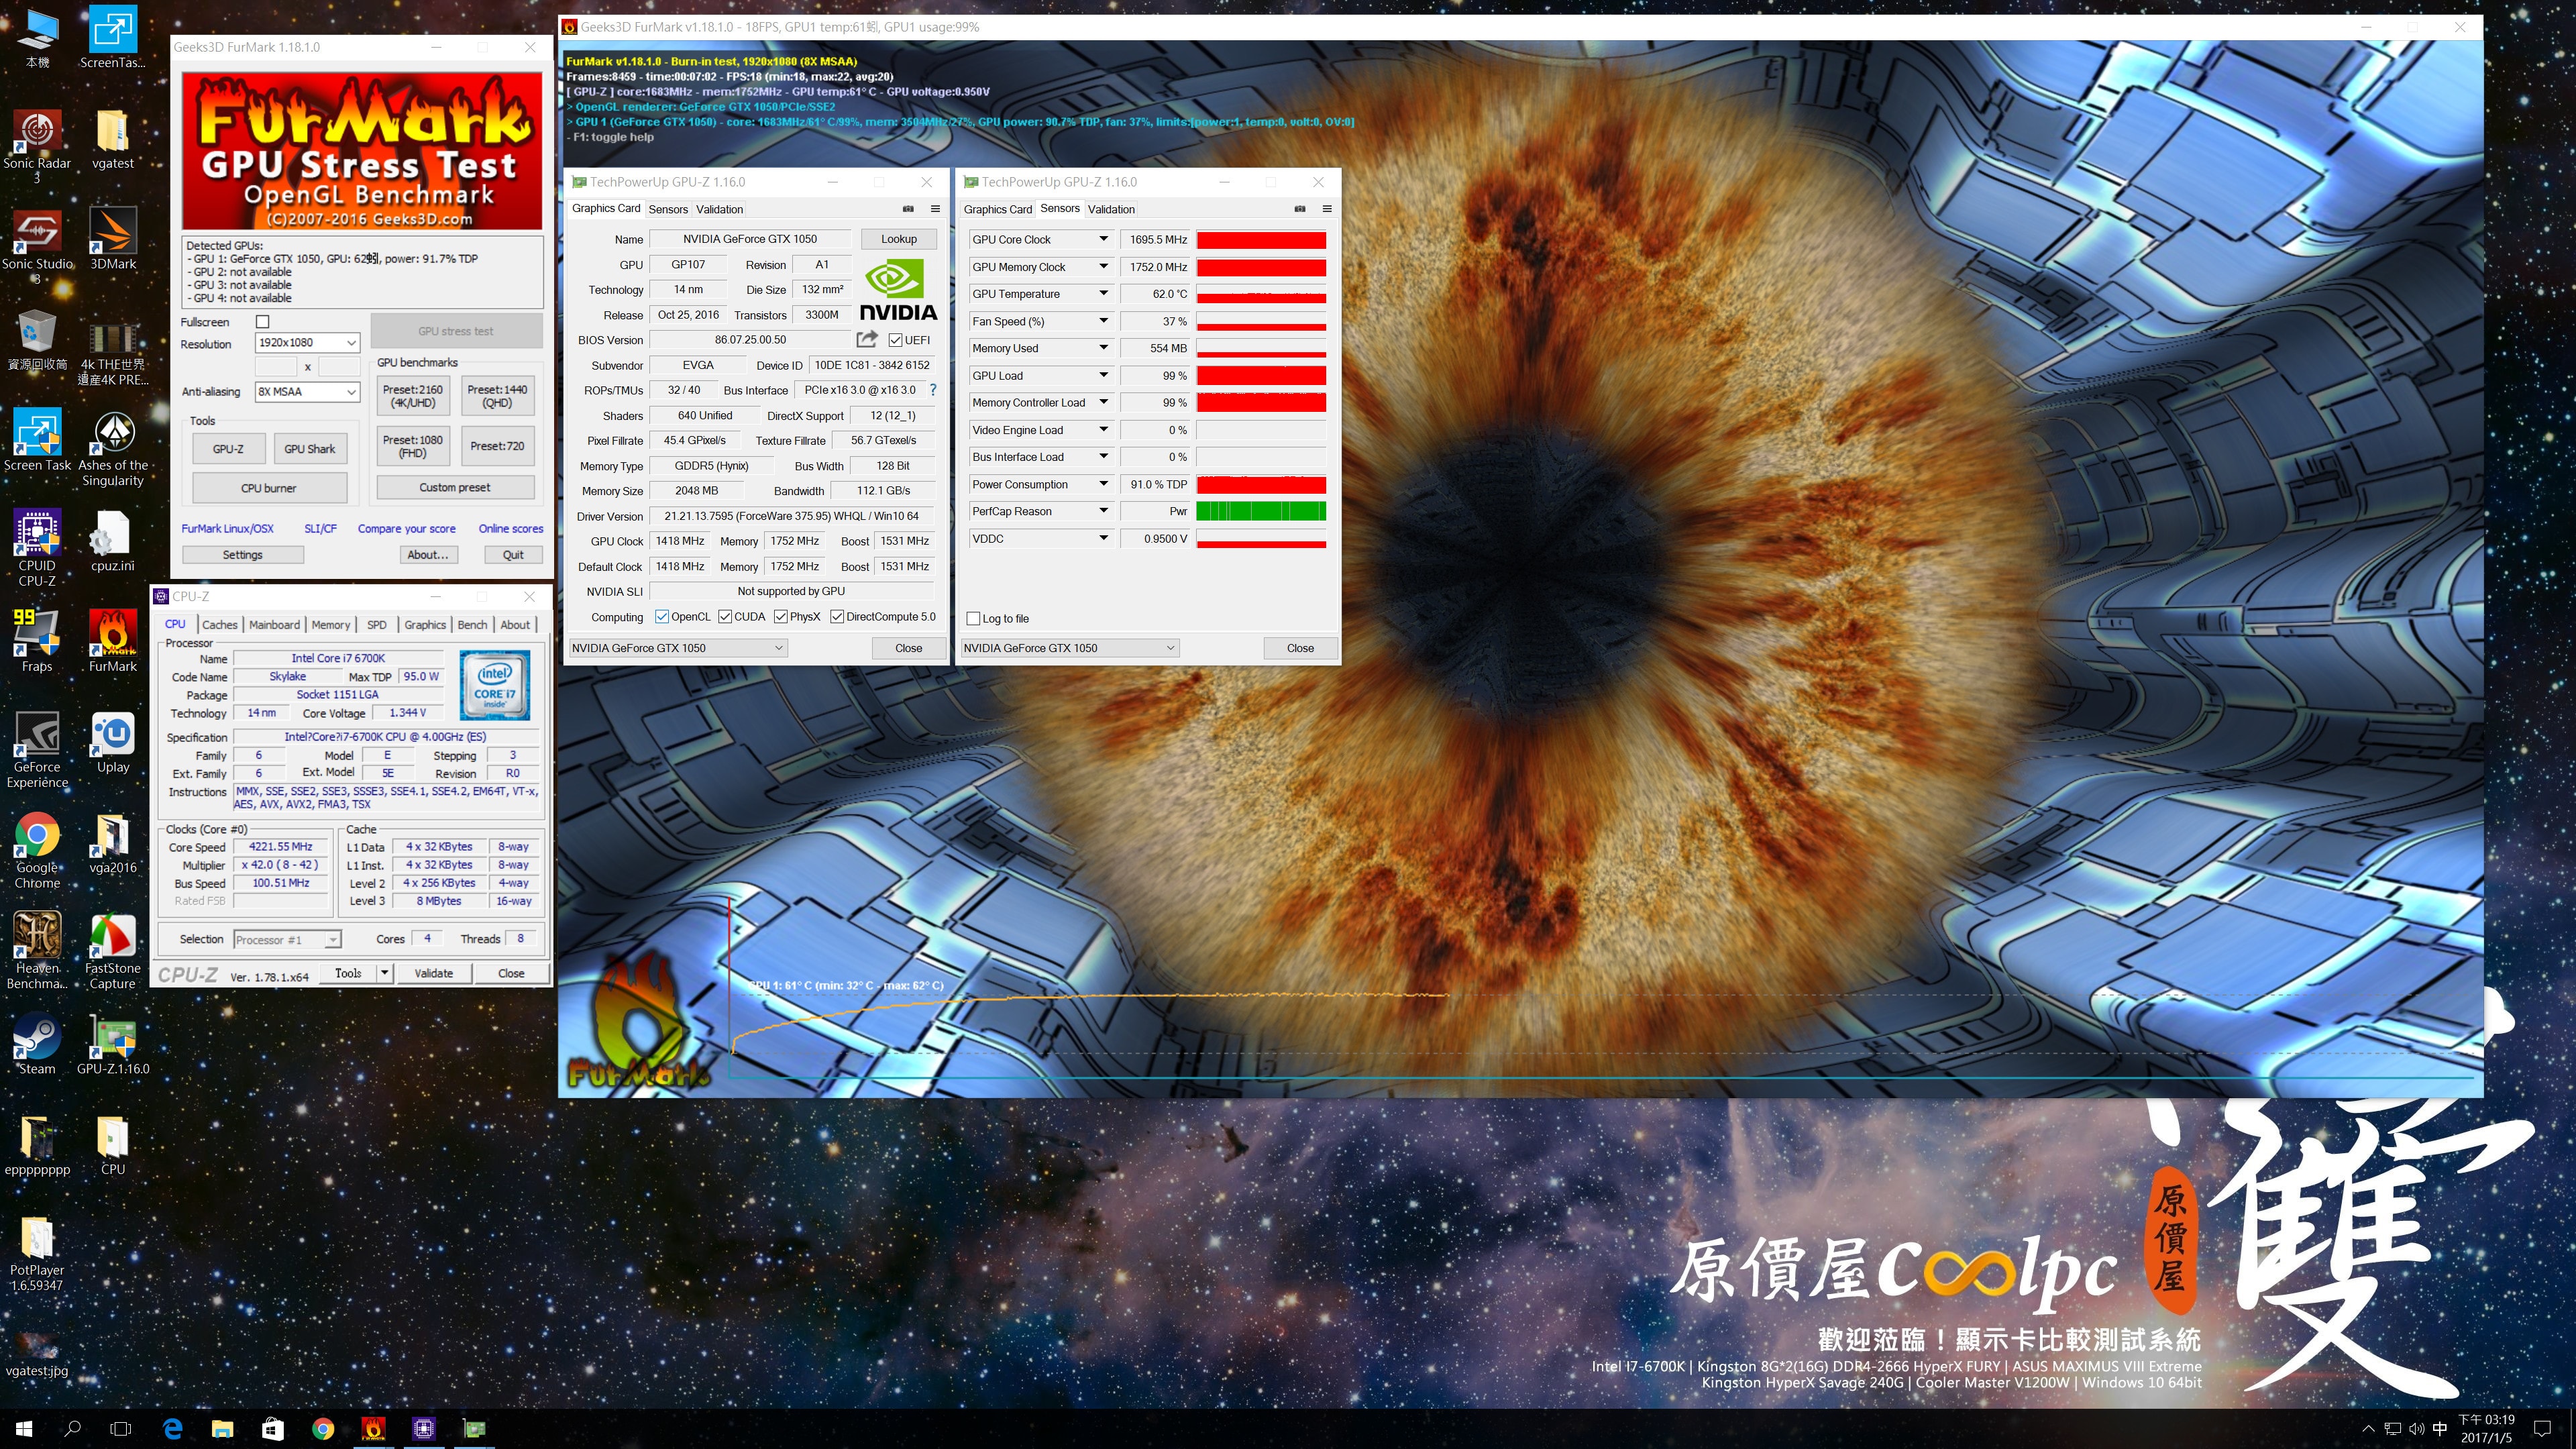Image resolution: width=2576 pixels, height=1449 pixels.
Task: Open the hamburger menu in GPU-Z Sensors window
Action: coord(1327,209)
